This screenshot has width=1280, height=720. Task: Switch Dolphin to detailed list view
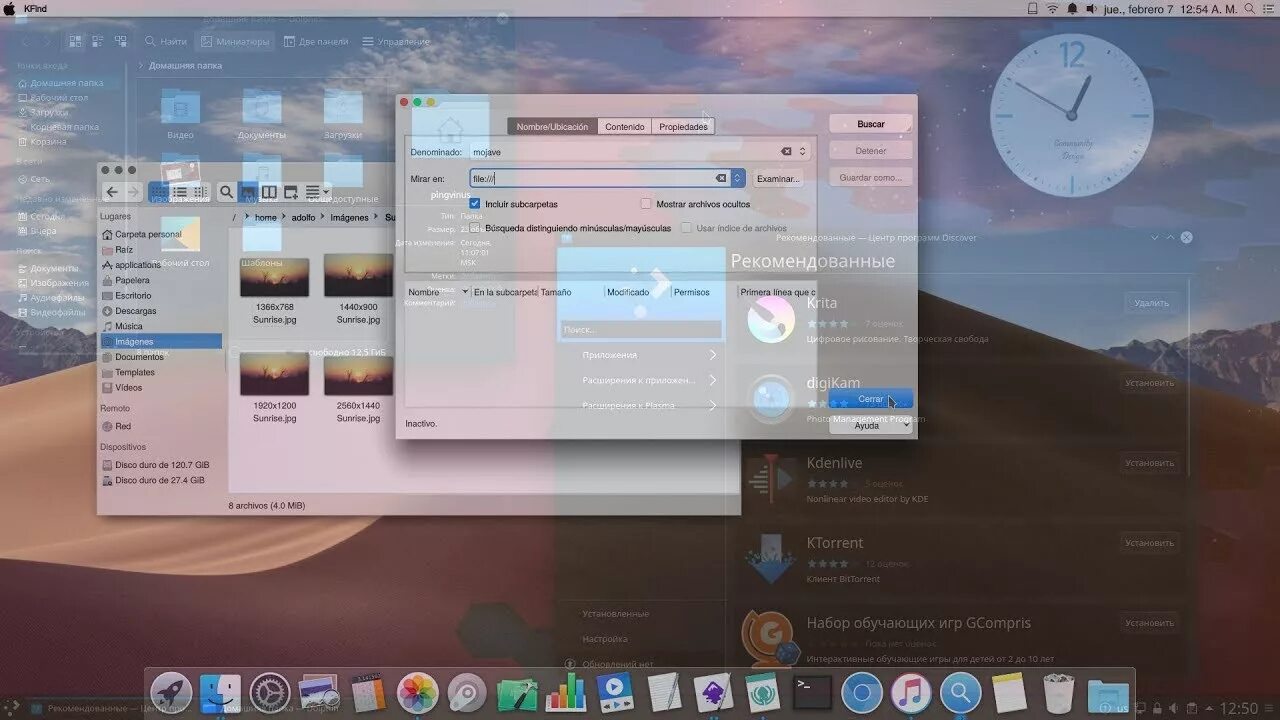(182, 192)
